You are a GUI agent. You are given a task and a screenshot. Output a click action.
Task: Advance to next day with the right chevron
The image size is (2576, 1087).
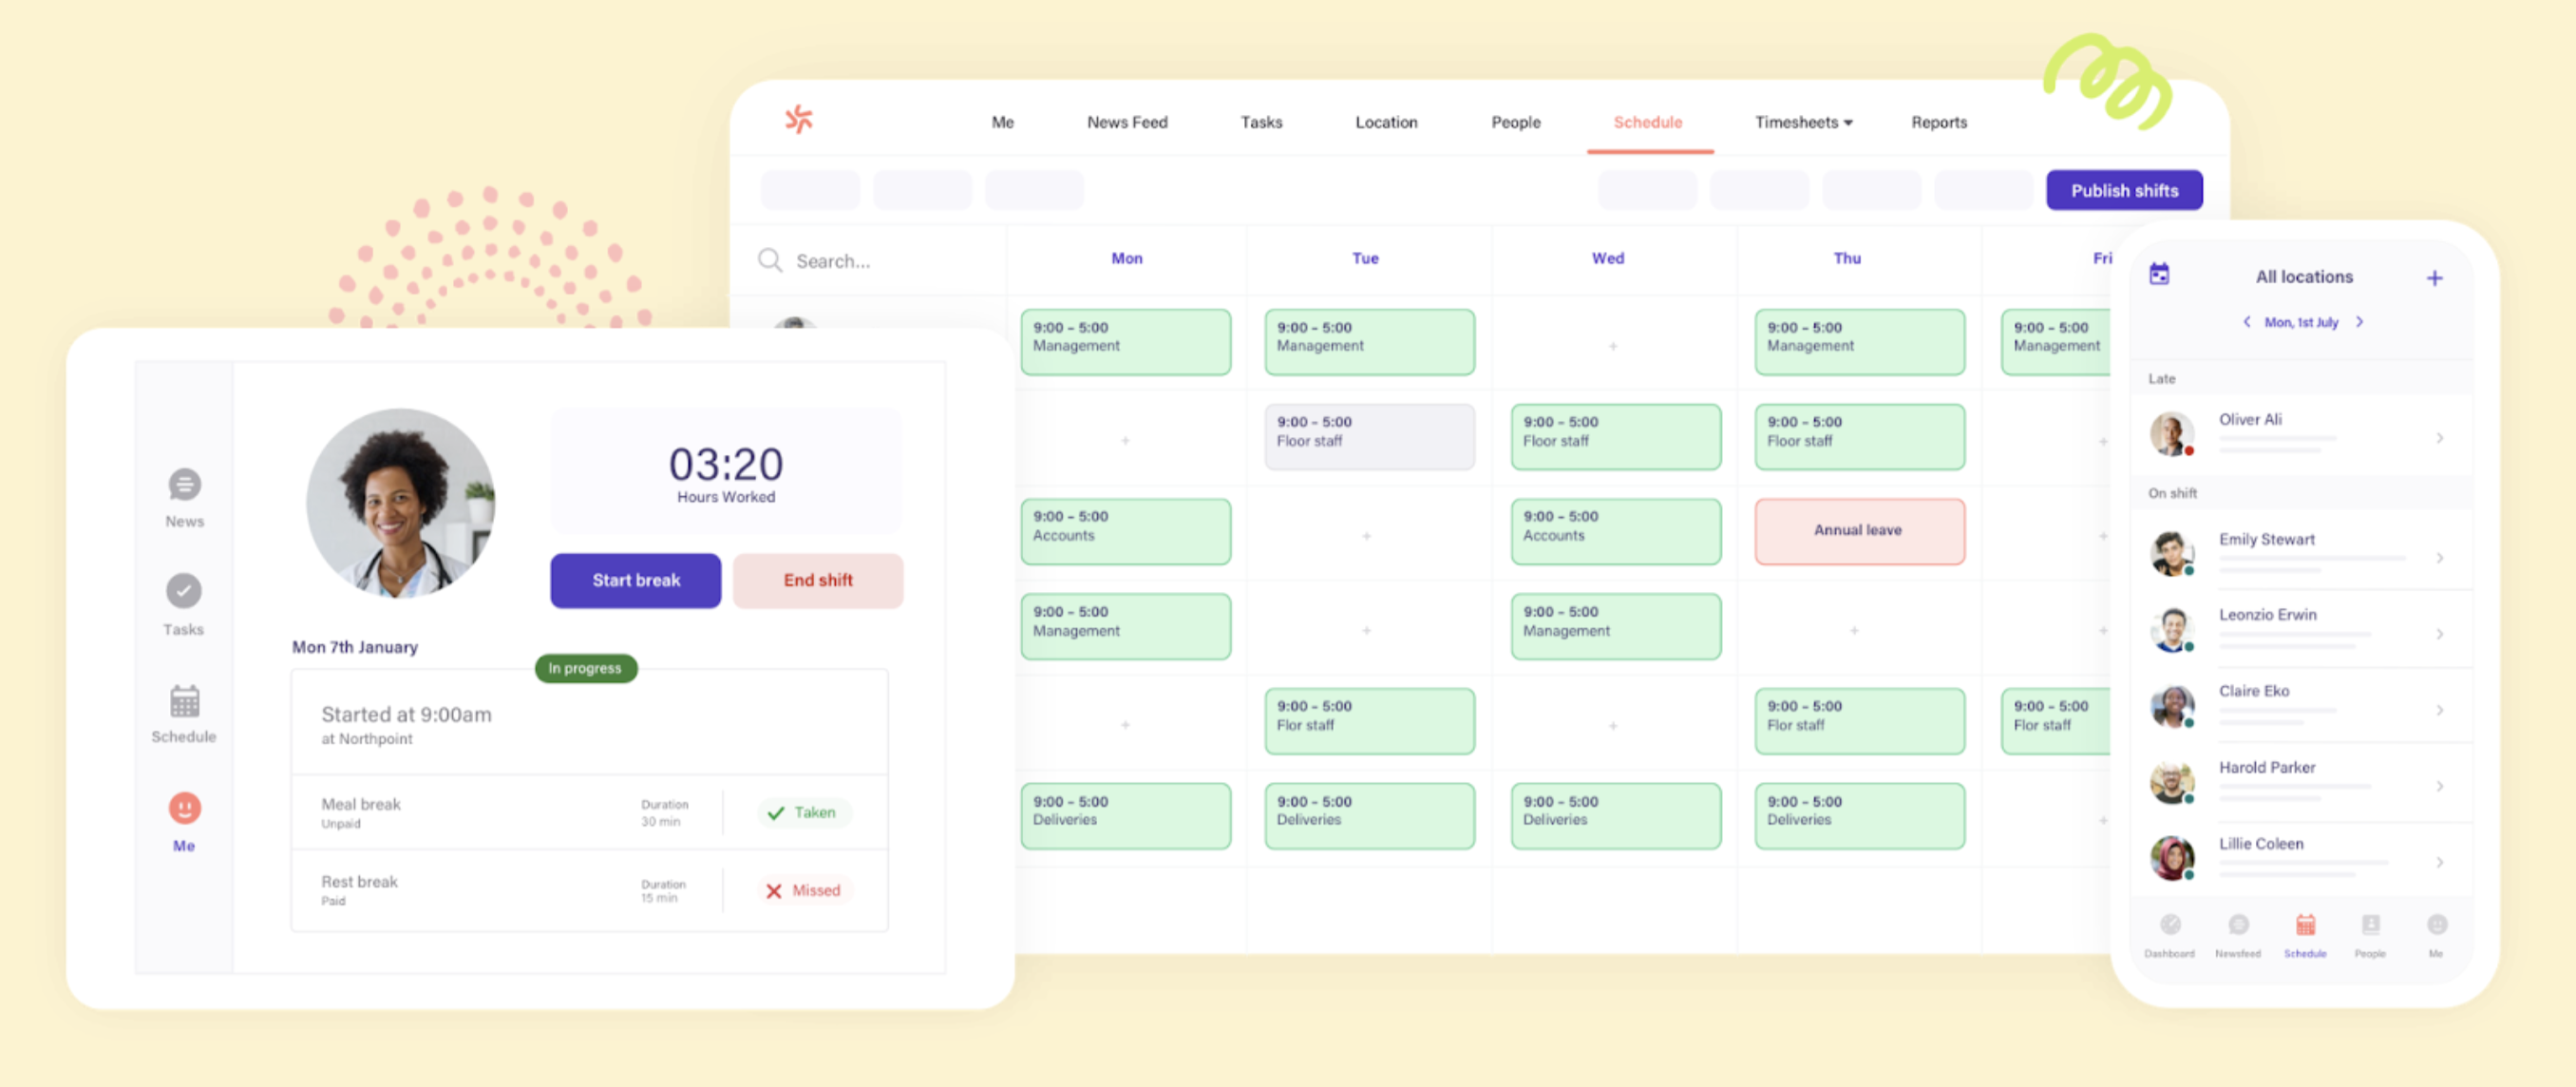click(2361, 322)
